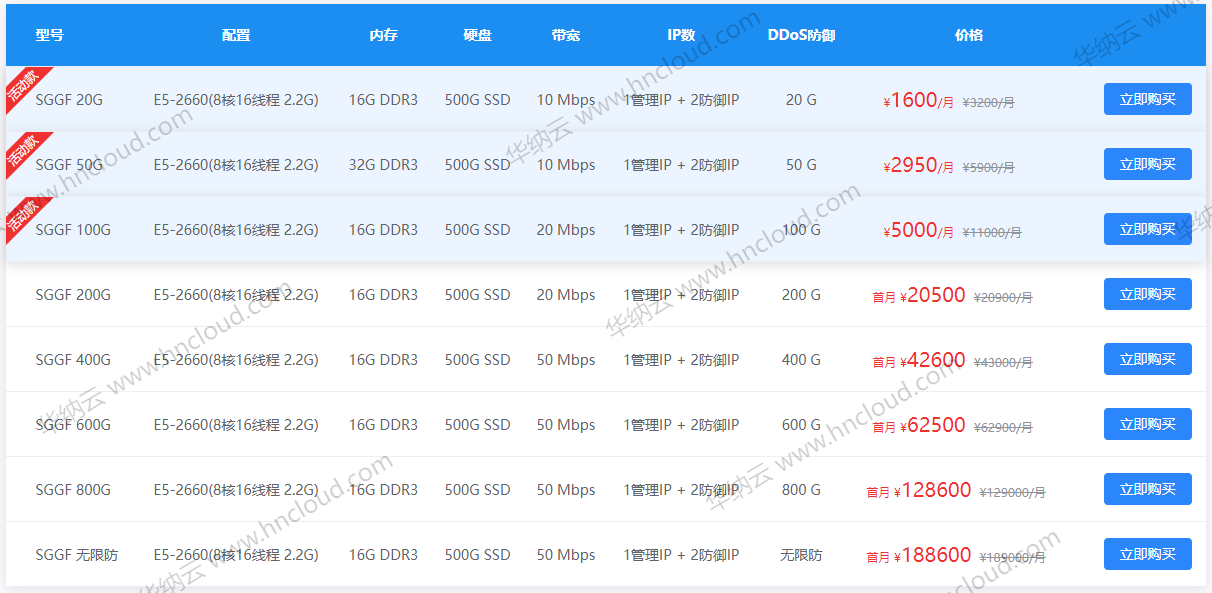Screen dimensions: 1212x593
Task: Click 立即购买 for SGGF 800G
Action: (1147, 489)
